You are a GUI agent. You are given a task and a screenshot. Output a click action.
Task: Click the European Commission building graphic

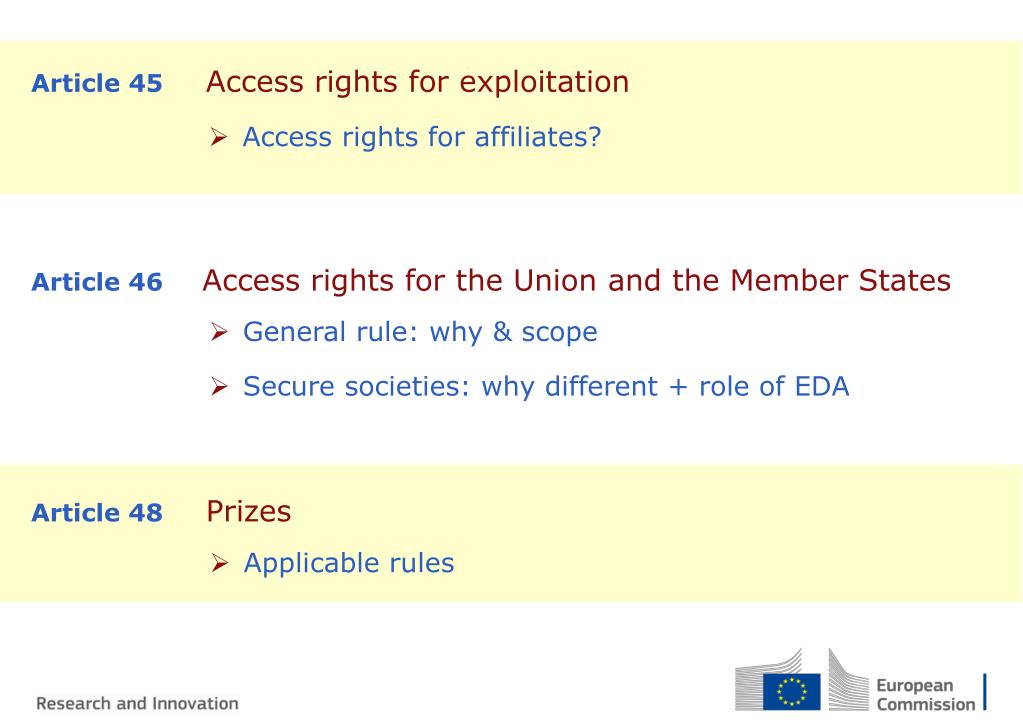click(802, 680)
